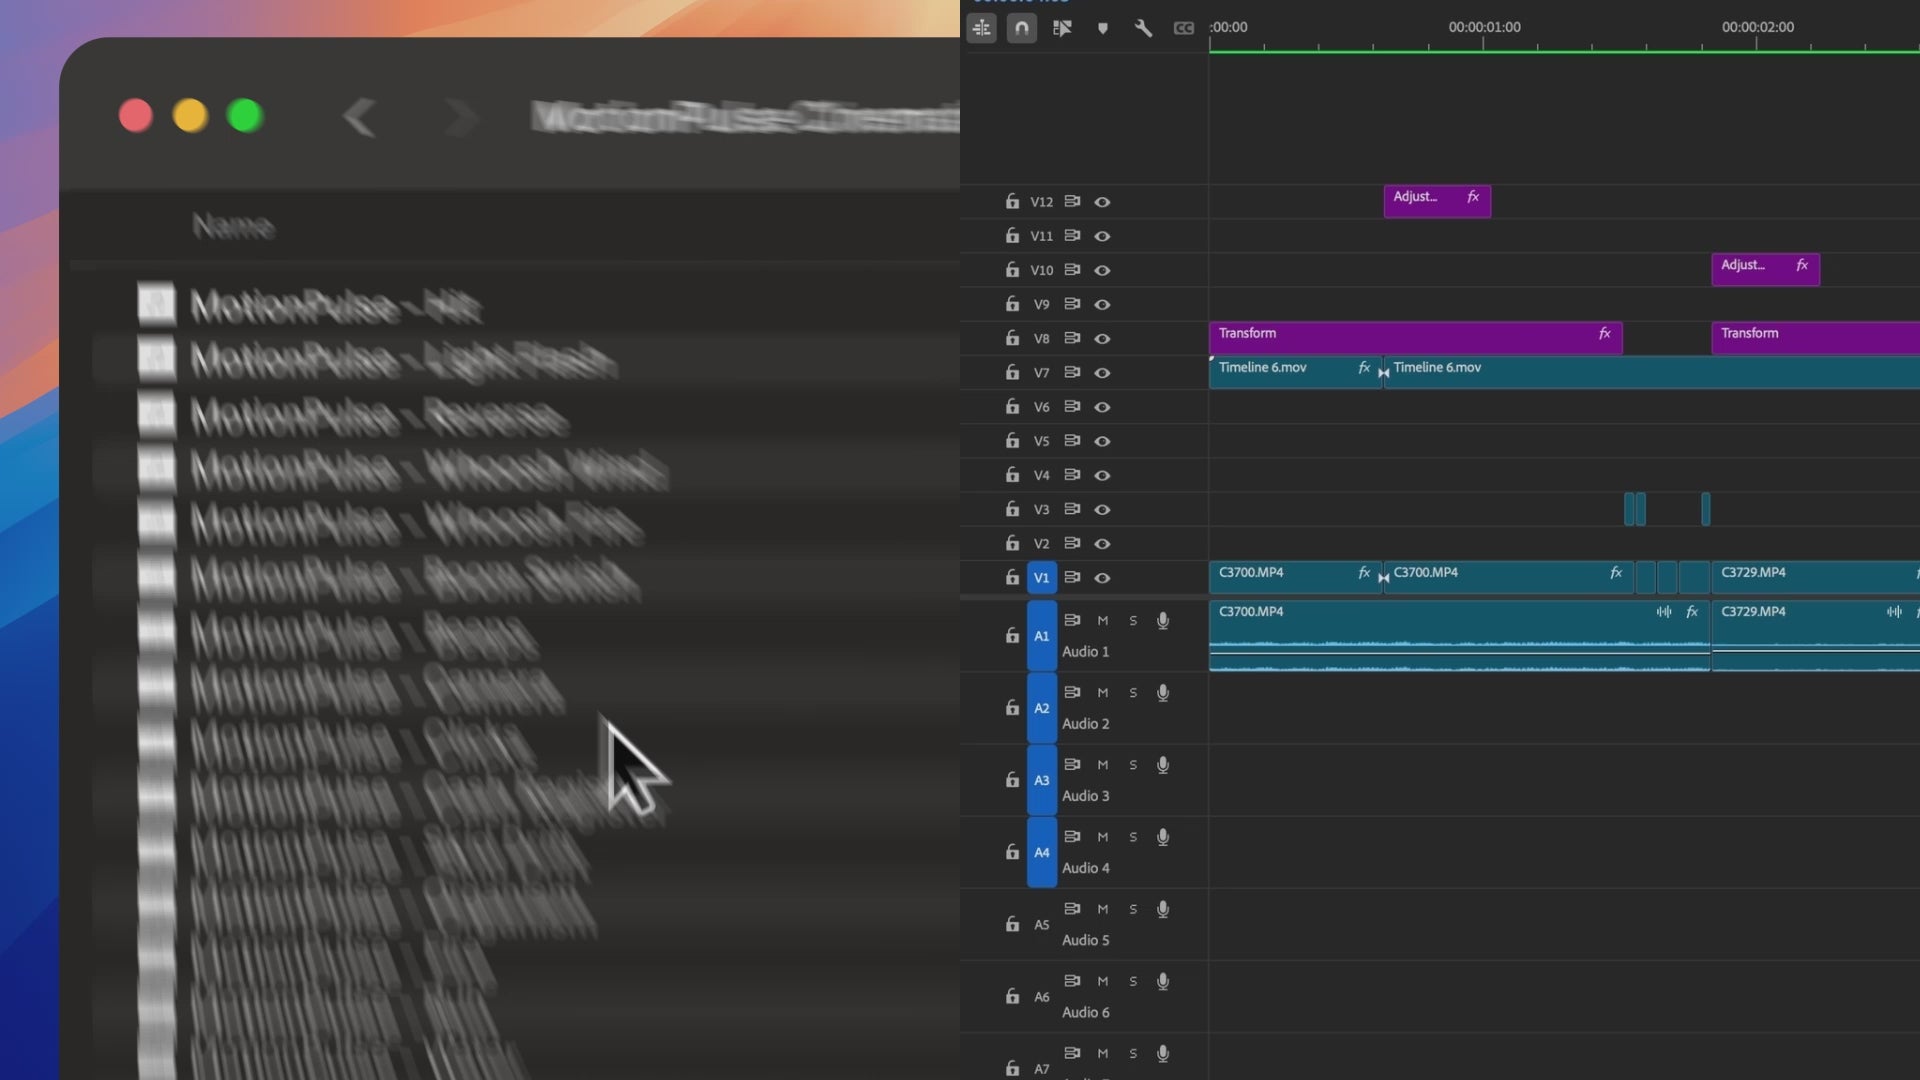Mute the Audio 1 track

1103,621
